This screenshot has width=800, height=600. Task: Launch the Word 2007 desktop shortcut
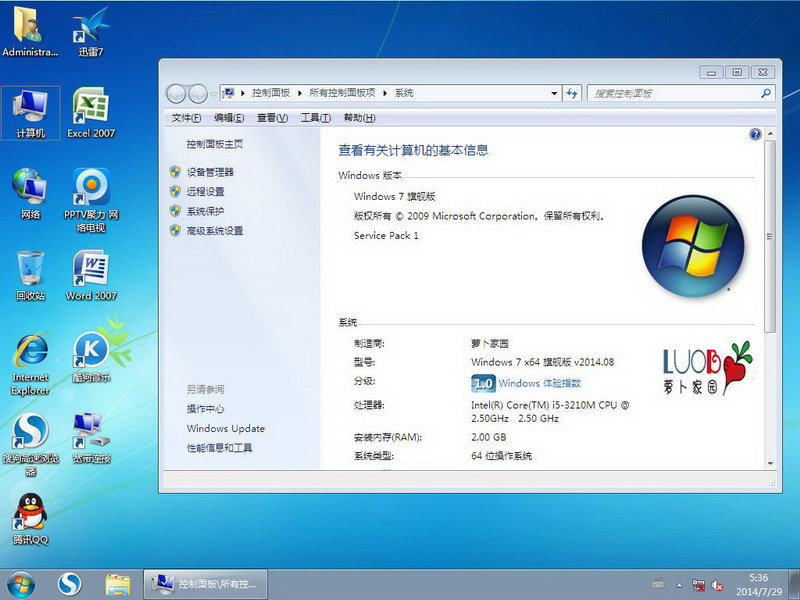pos(91,276)
